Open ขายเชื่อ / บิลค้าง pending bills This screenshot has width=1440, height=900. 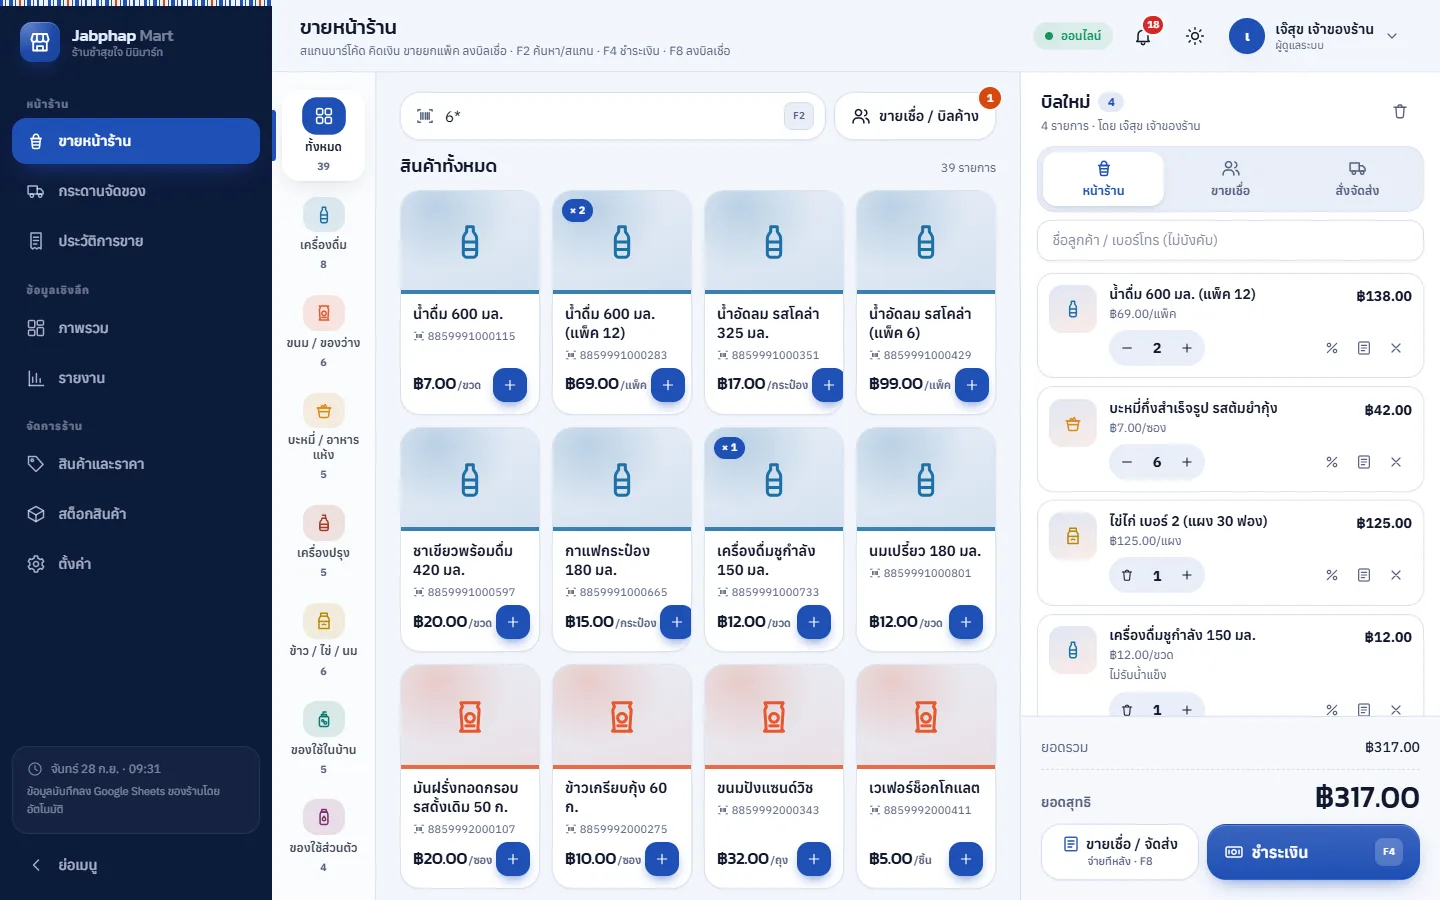pyautogui.click(x=915, y=116)
